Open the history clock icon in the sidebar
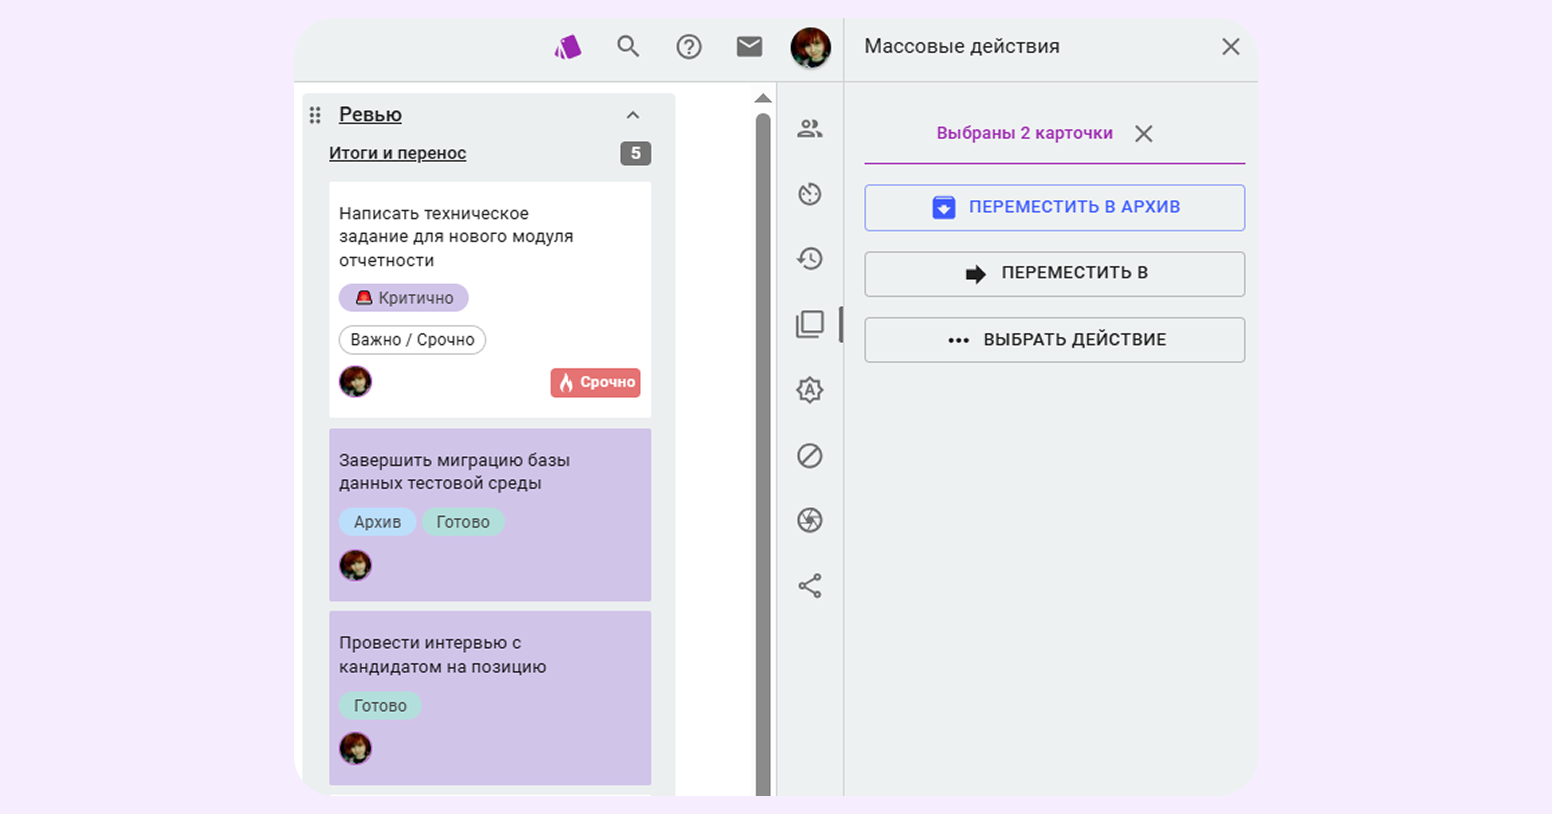The image size is (1552, 814). click(810, 259)
